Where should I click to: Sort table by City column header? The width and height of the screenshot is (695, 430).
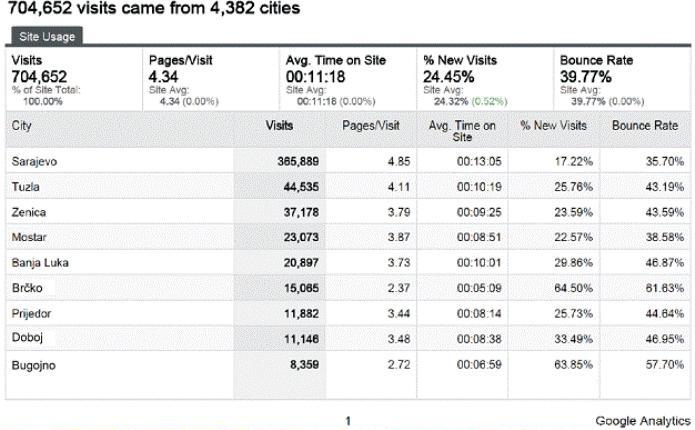click(x=22, y=126)
